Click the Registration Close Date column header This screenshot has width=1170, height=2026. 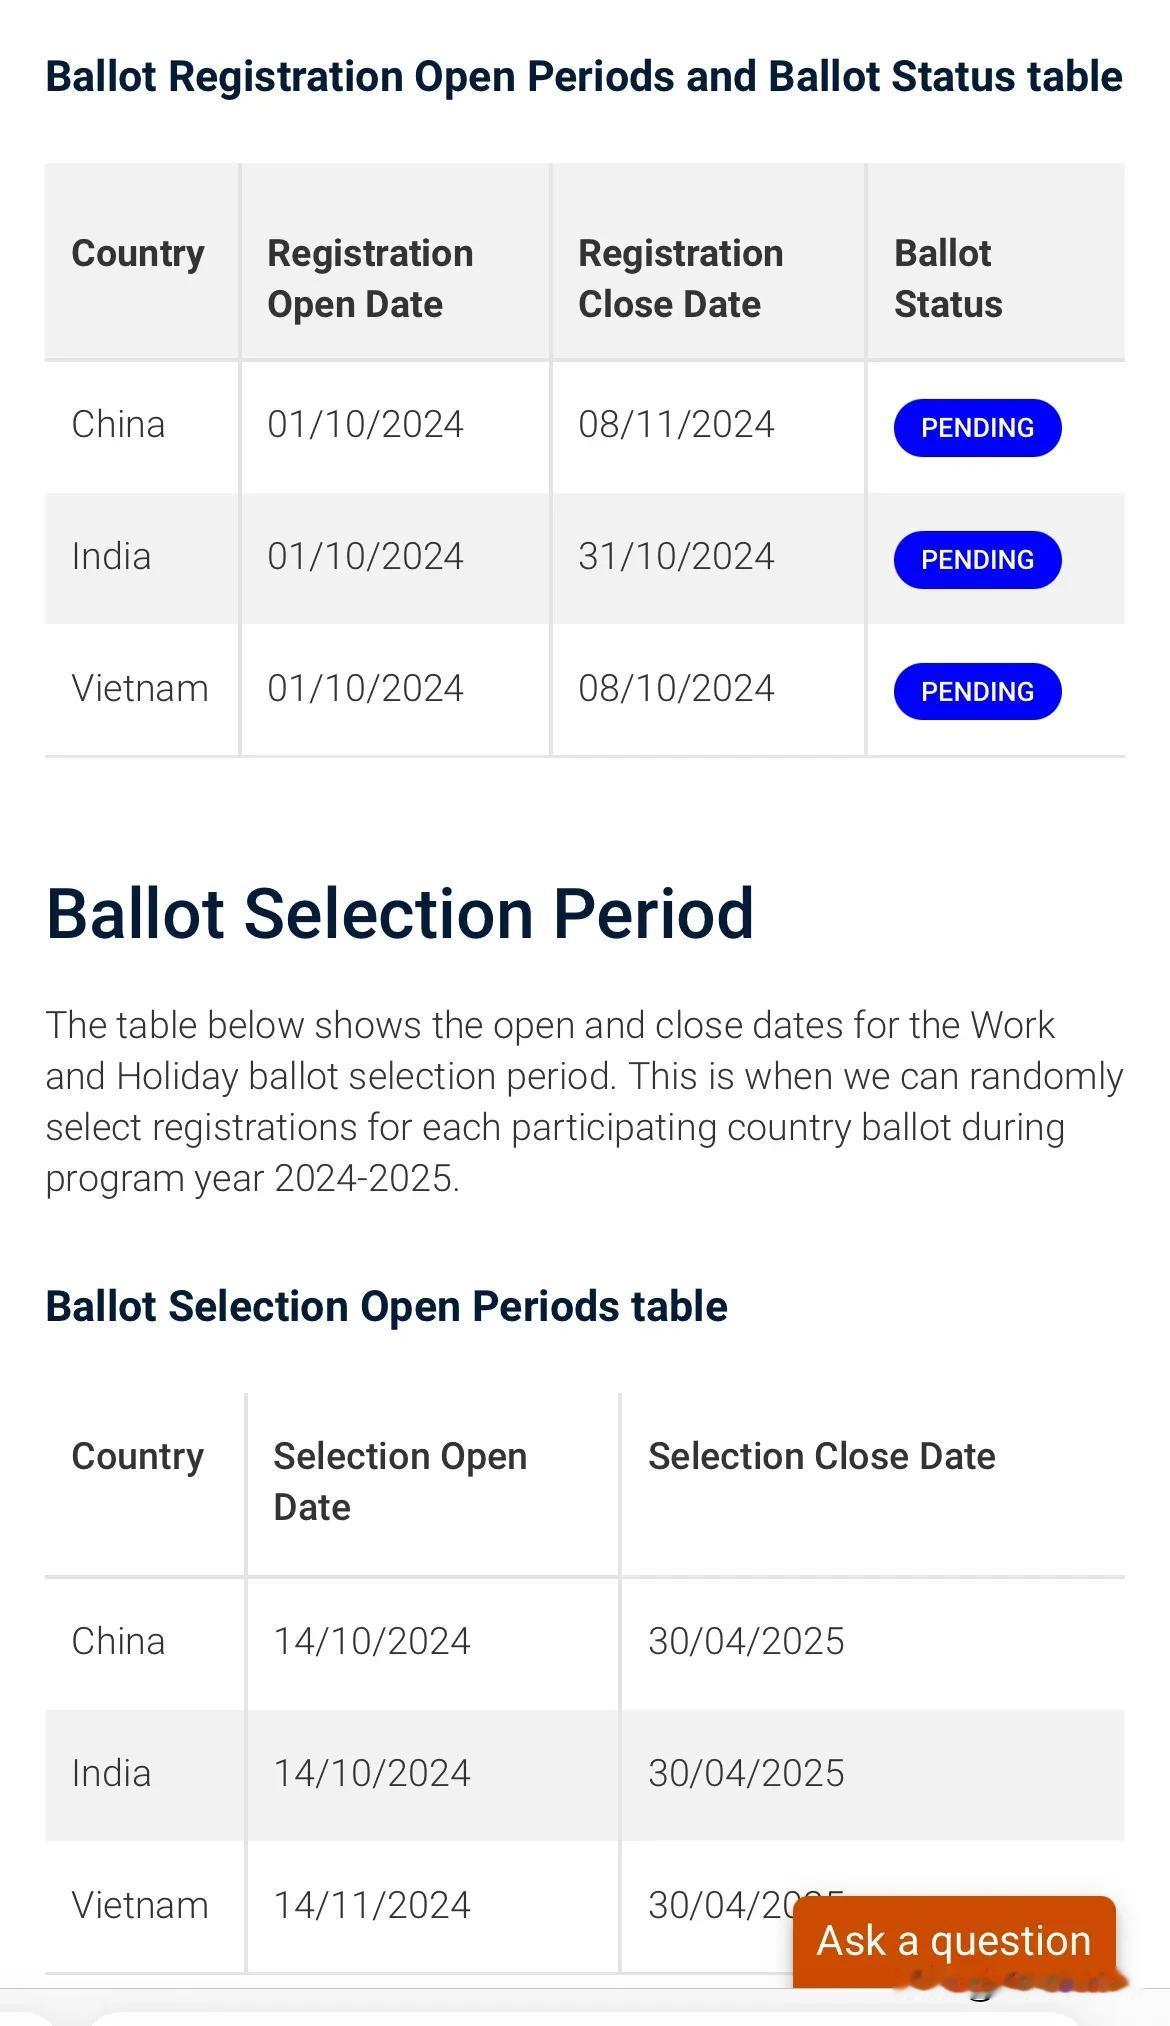pos(680,279)
